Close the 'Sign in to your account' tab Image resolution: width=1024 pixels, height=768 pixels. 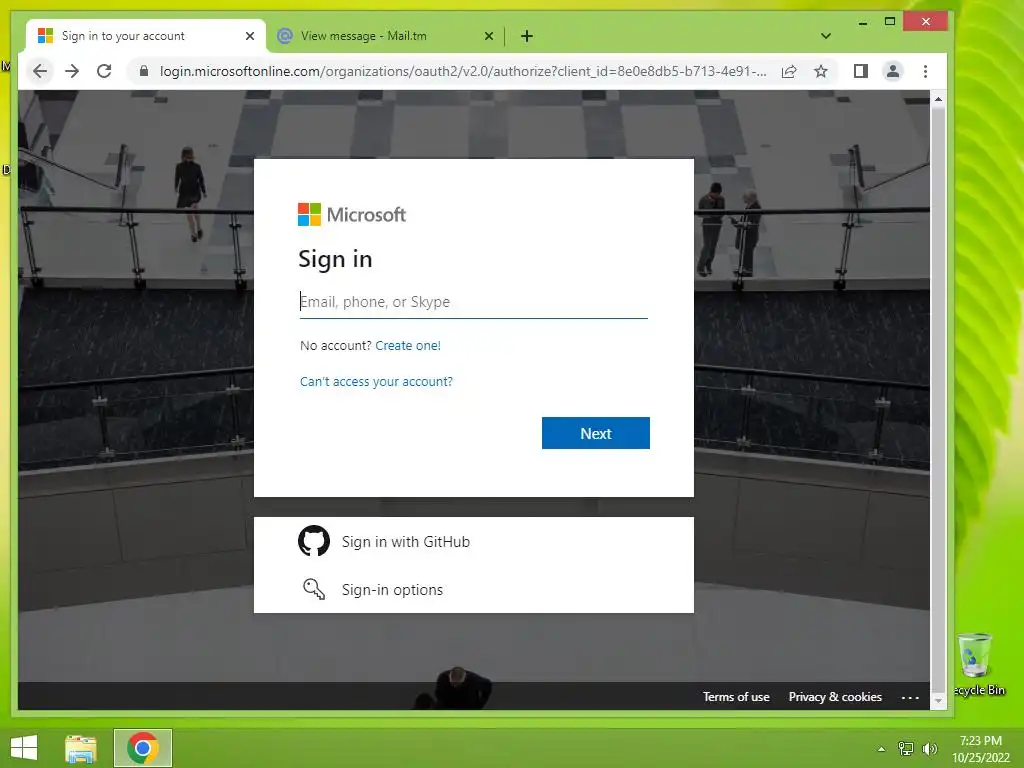pos(249,36)
